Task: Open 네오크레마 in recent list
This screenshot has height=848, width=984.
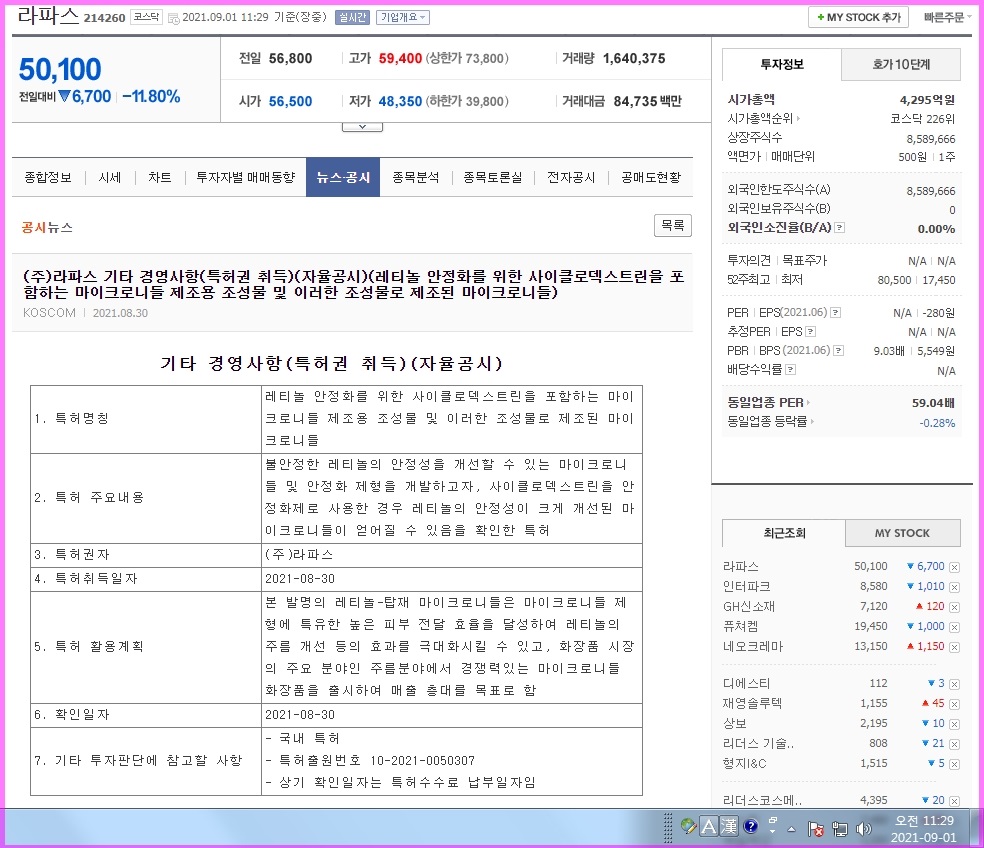Action: click(752, 647)
